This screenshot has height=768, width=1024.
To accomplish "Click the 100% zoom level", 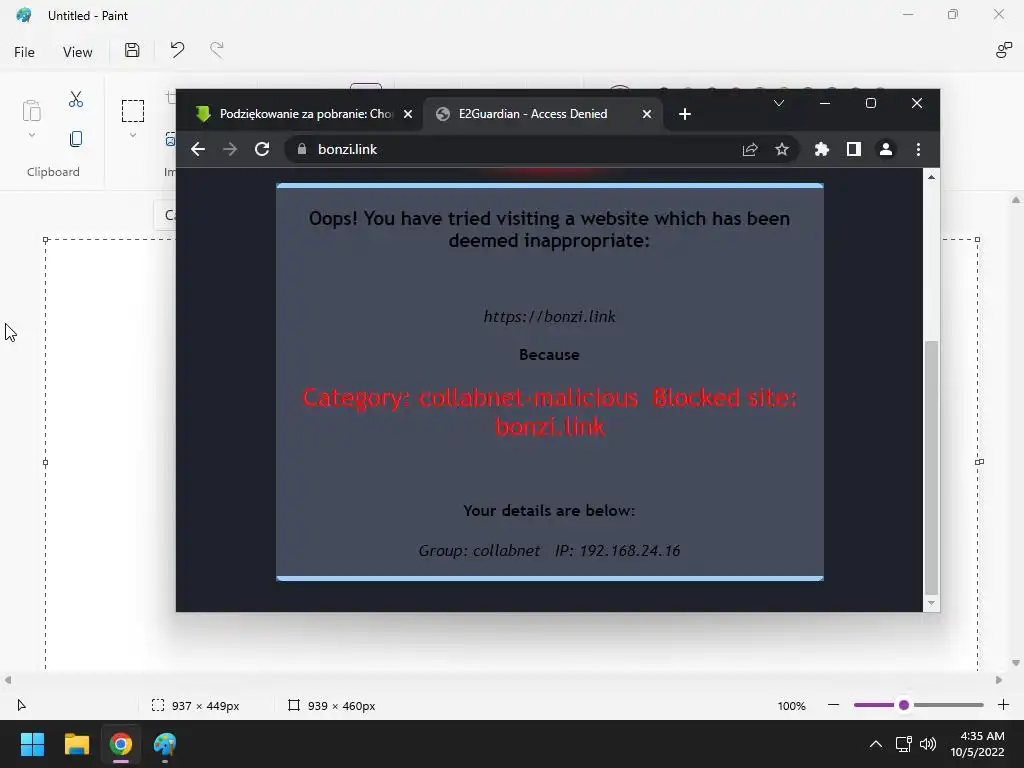I will coord(792,706).
